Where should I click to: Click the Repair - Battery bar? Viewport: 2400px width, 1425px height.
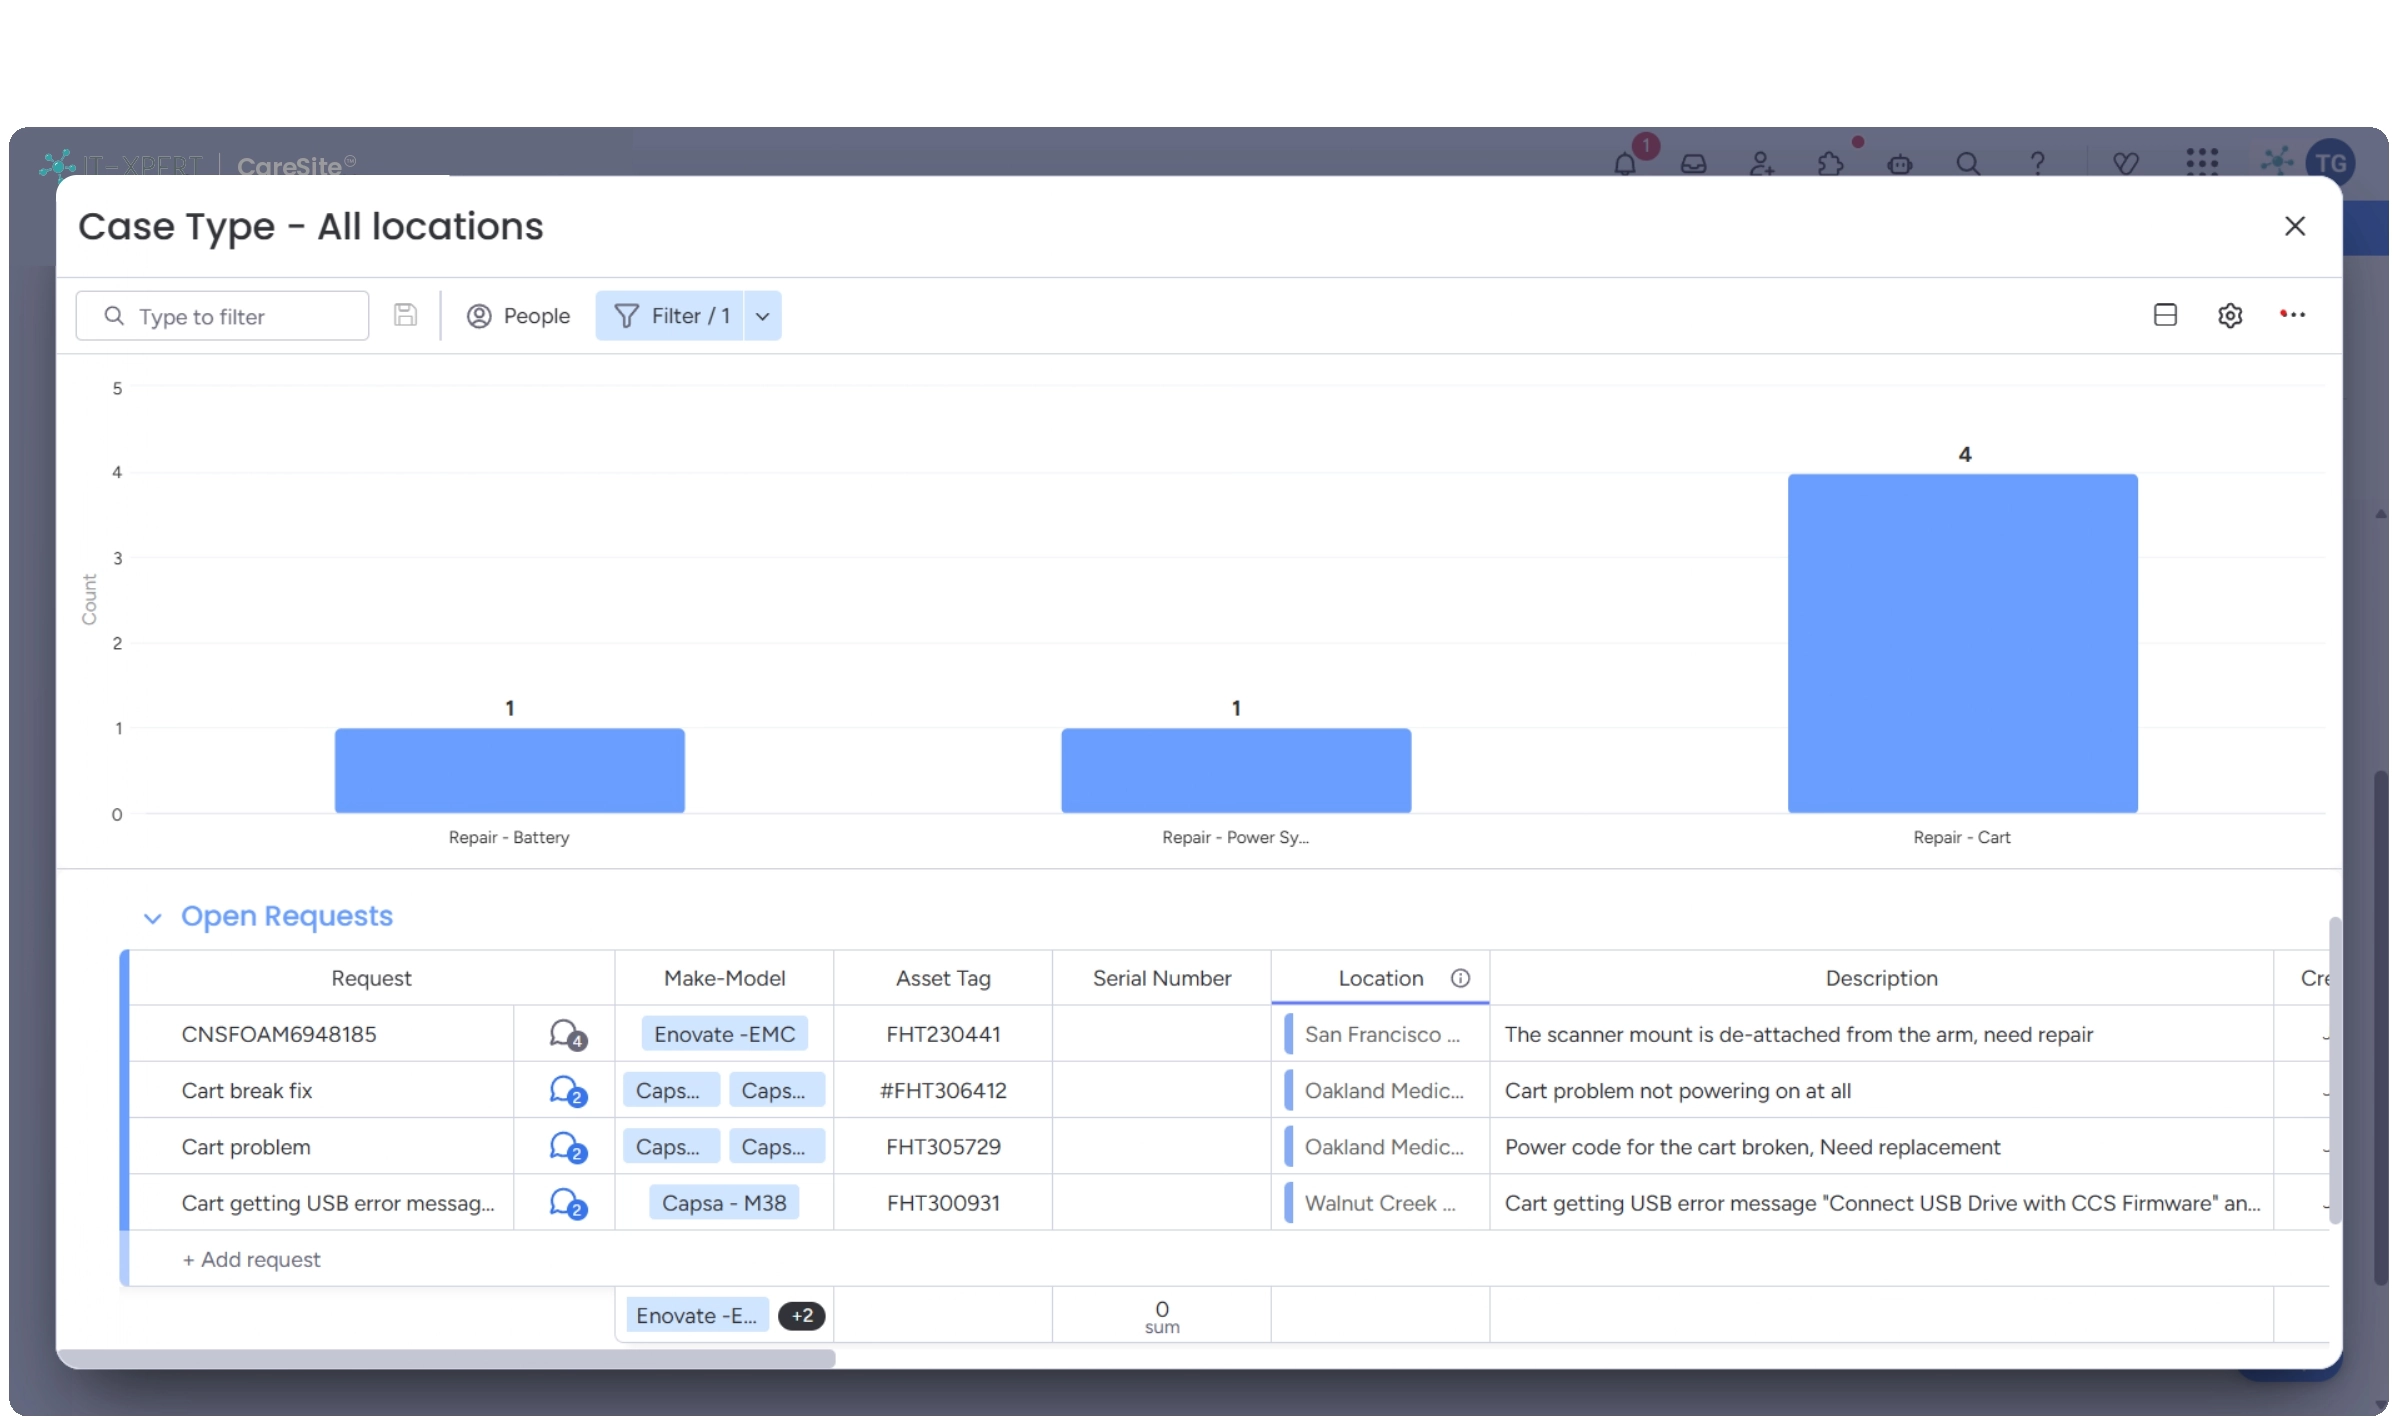coord(509,771)
